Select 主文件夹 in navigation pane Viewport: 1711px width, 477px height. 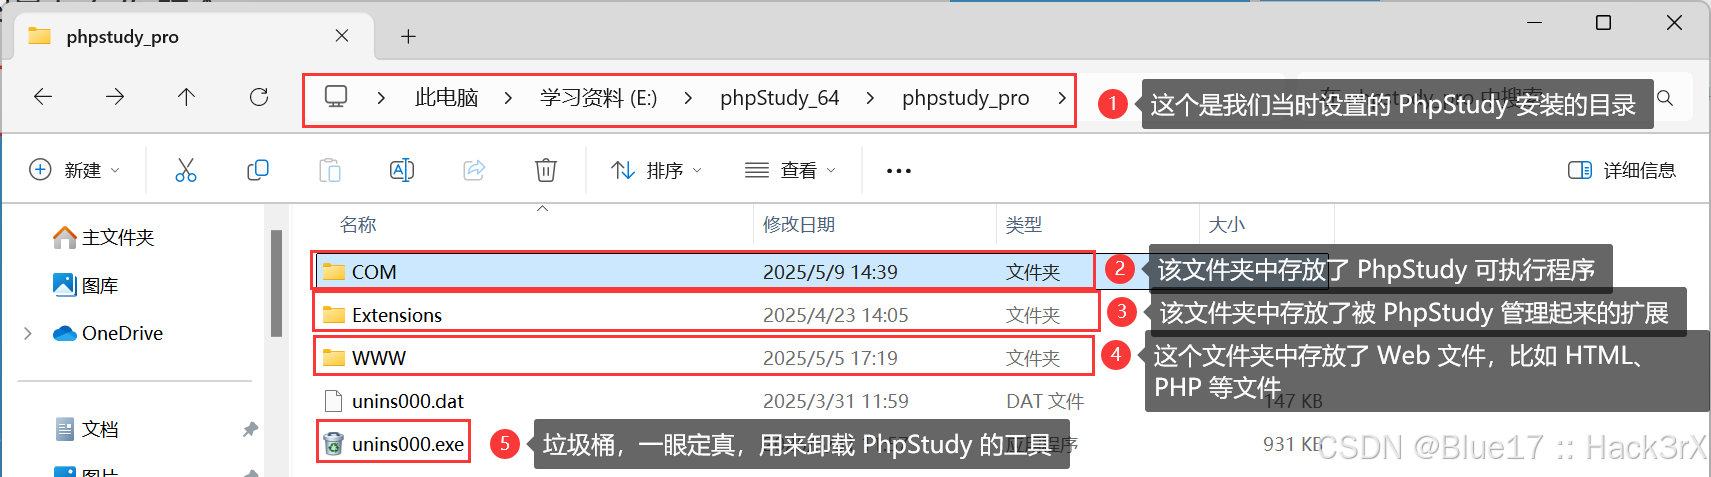tap(118, 237)
